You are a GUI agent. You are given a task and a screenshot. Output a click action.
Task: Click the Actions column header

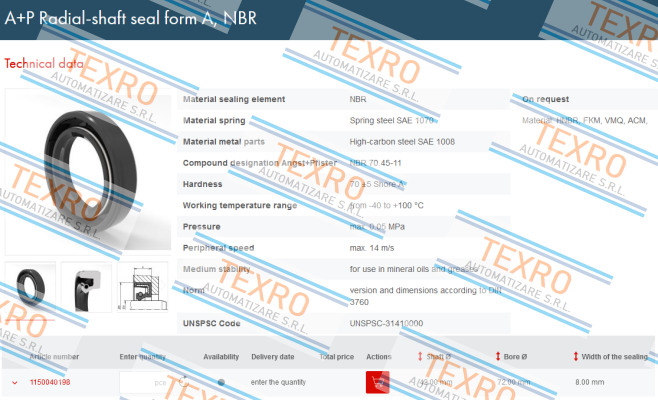[x=379, y=357]
